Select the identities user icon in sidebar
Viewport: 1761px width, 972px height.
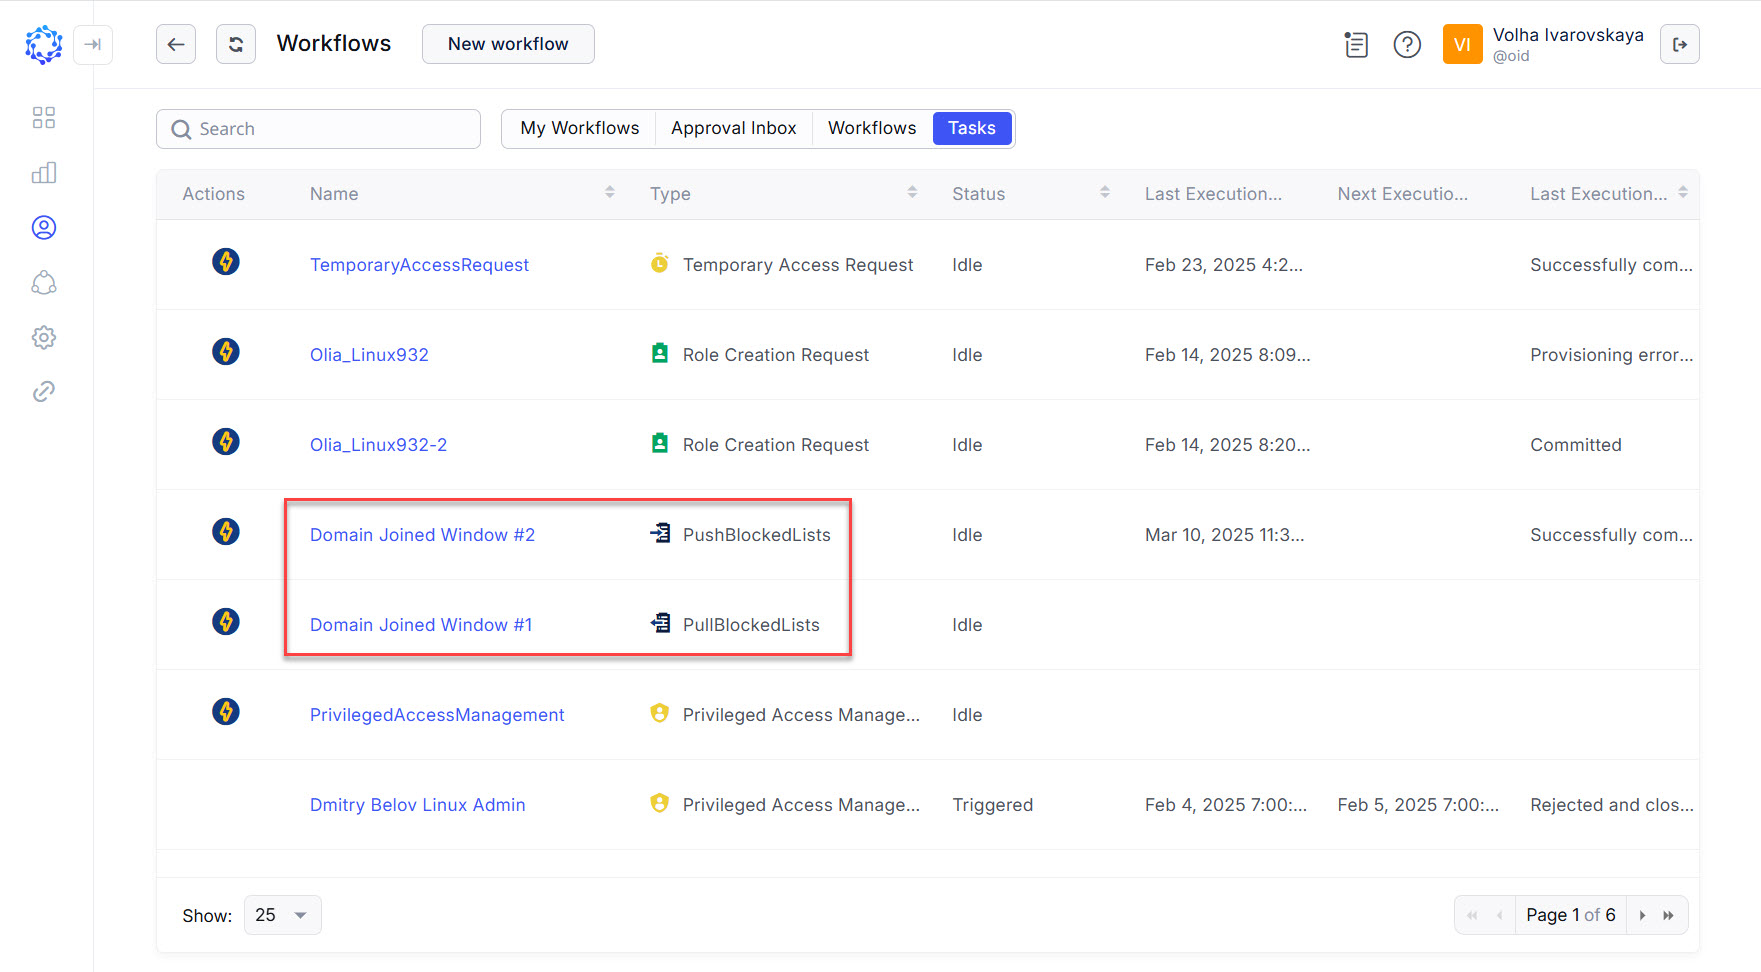(43, 227)
